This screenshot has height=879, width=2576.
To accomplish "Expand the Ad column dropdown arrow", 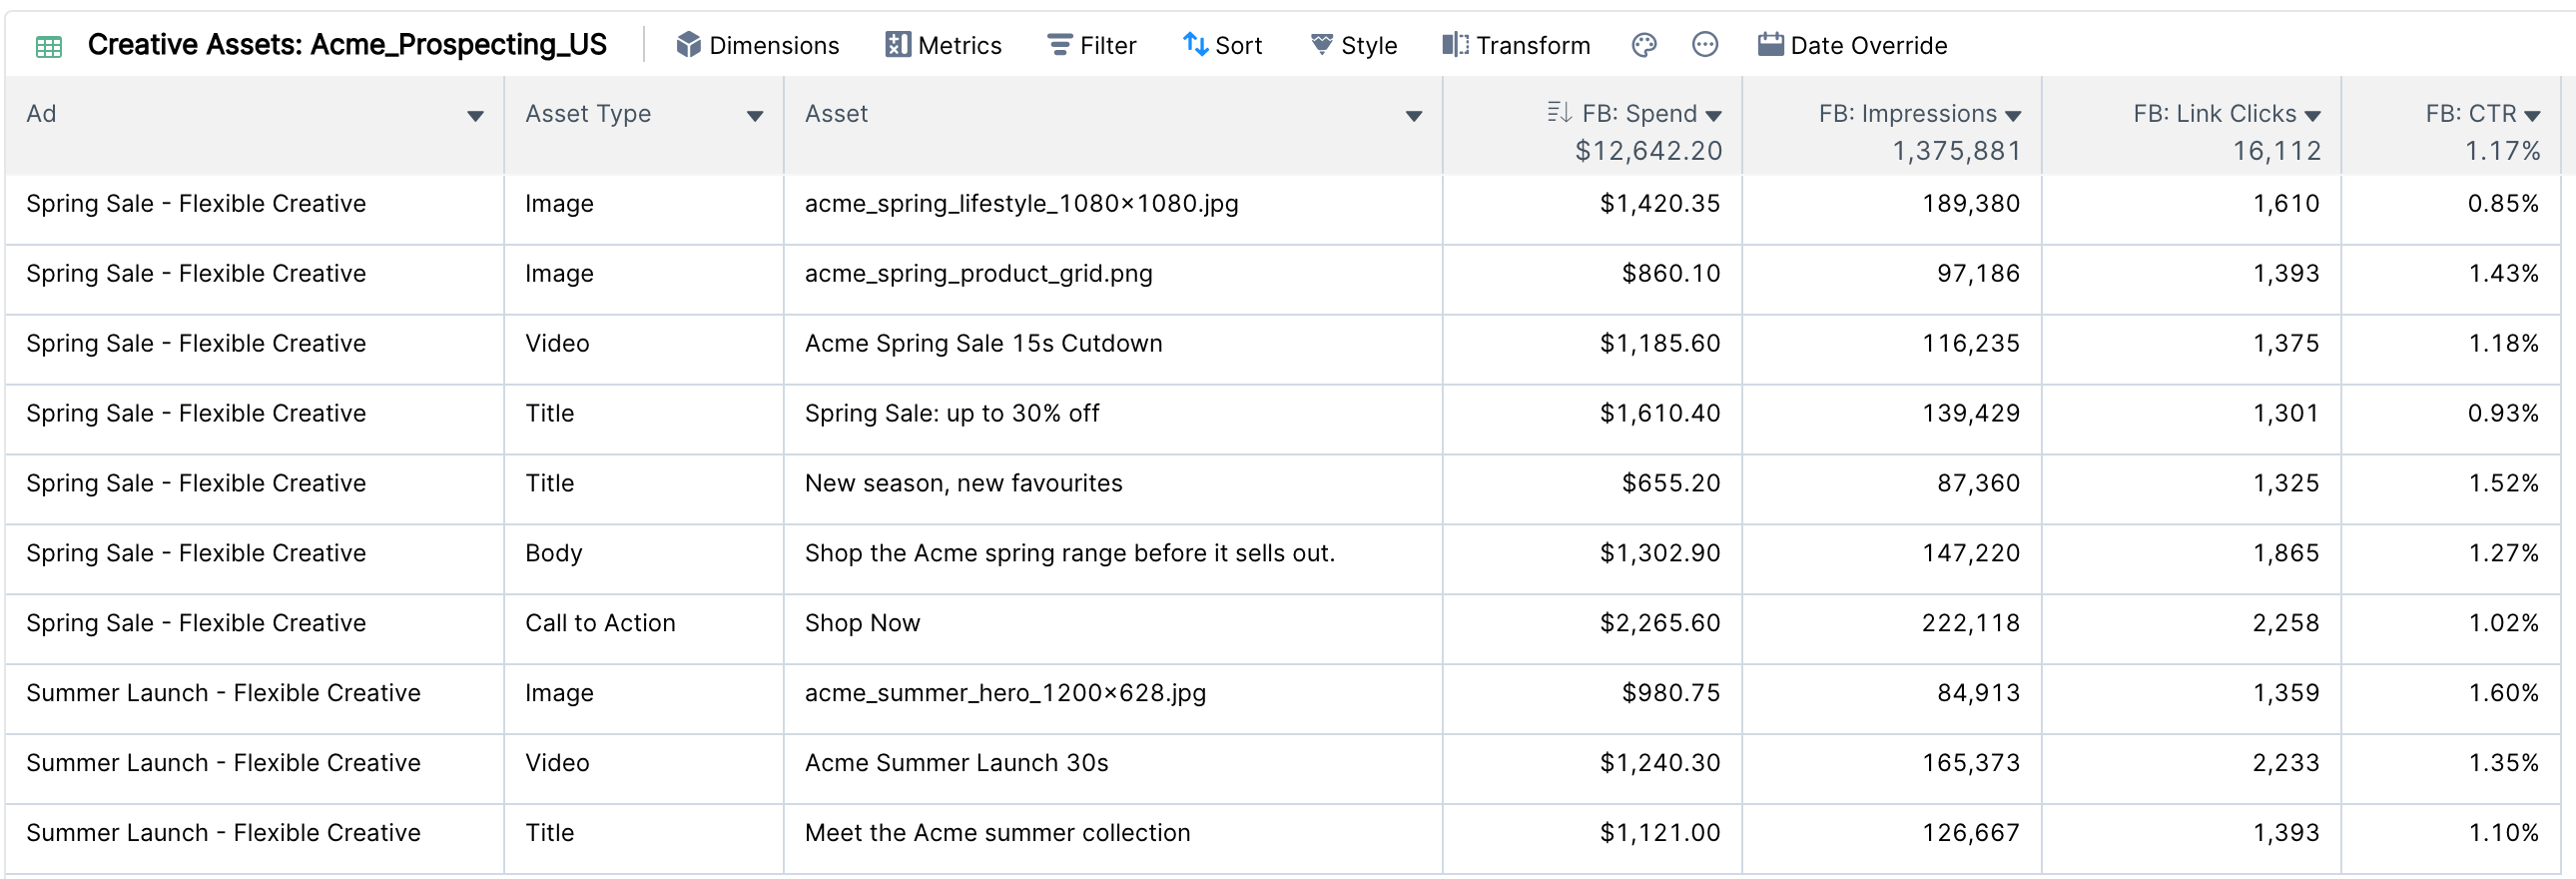I will coord(475,116).
